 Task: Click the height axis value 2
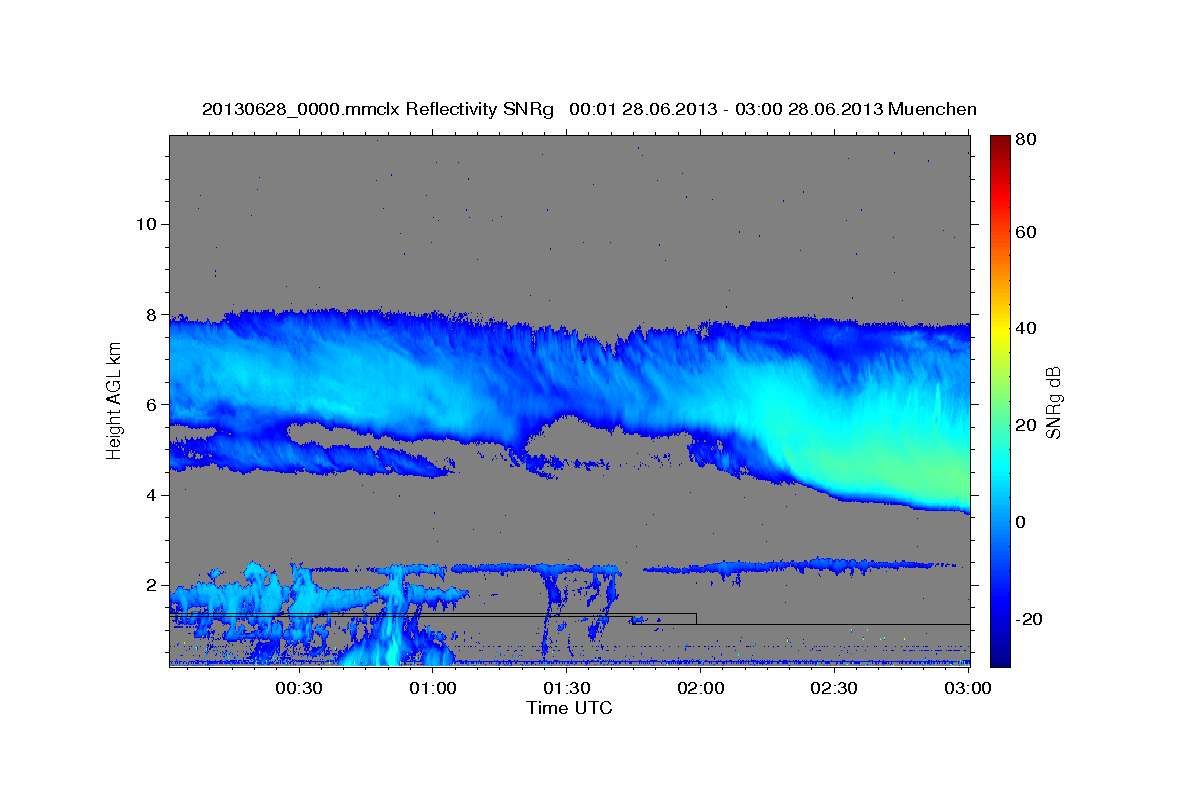[150, 585]
